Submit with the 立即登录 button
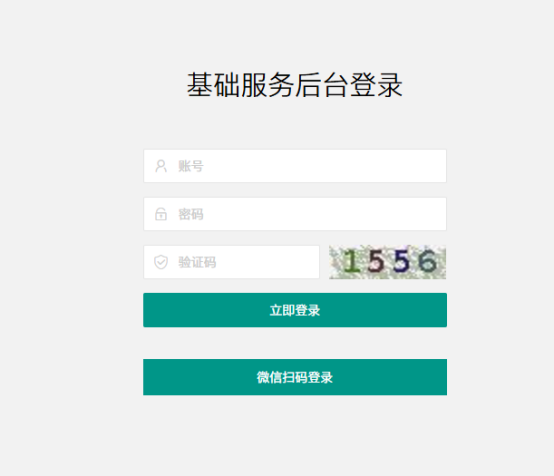Viewport: 554px width, 476px height. [295, 310]
